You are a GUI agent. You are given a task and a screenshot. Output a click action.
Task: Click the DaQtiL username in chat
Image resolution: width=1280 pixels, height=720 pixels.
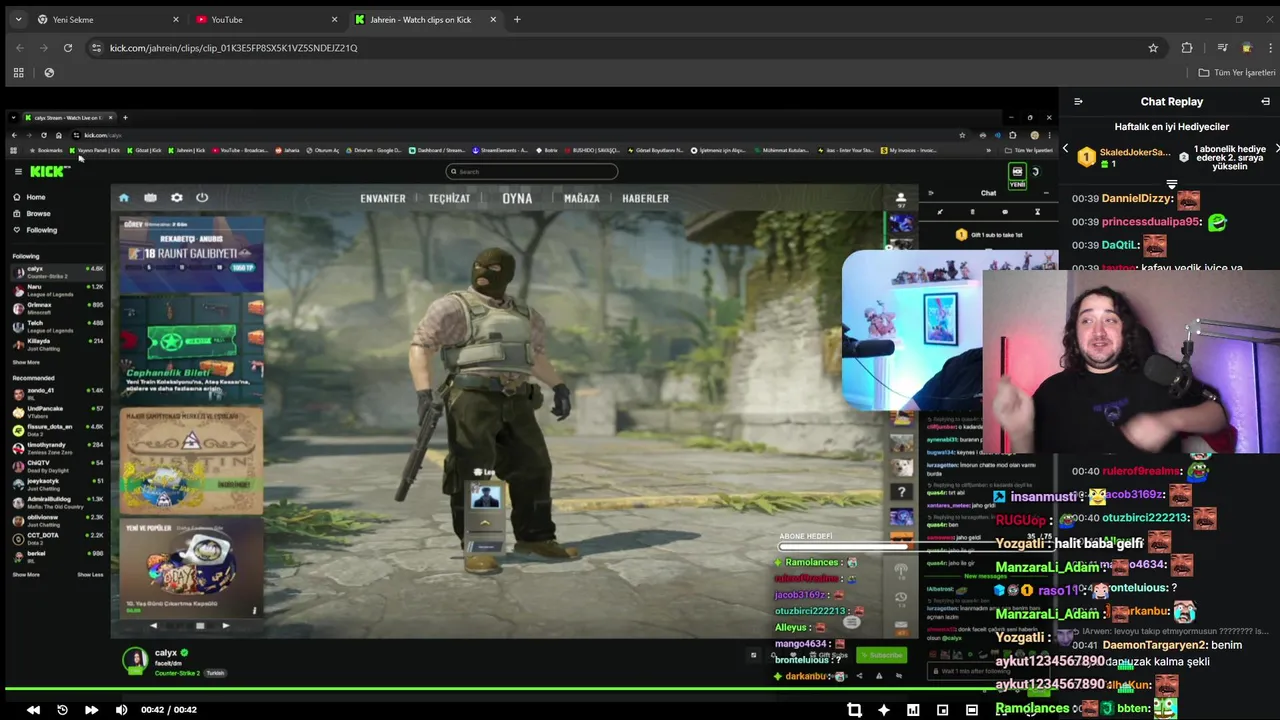tap(1120, 244)
